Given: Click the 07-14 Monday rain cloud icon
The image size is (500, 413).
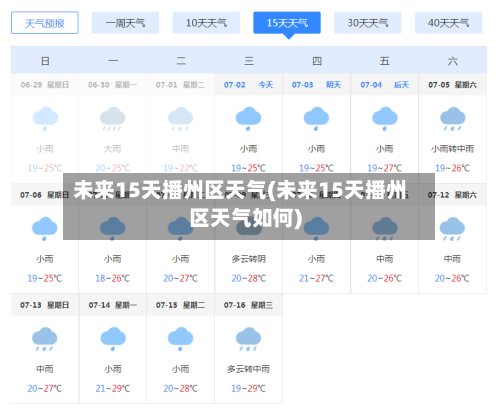Looking at the screenshot, I should [x=113, y=339].
